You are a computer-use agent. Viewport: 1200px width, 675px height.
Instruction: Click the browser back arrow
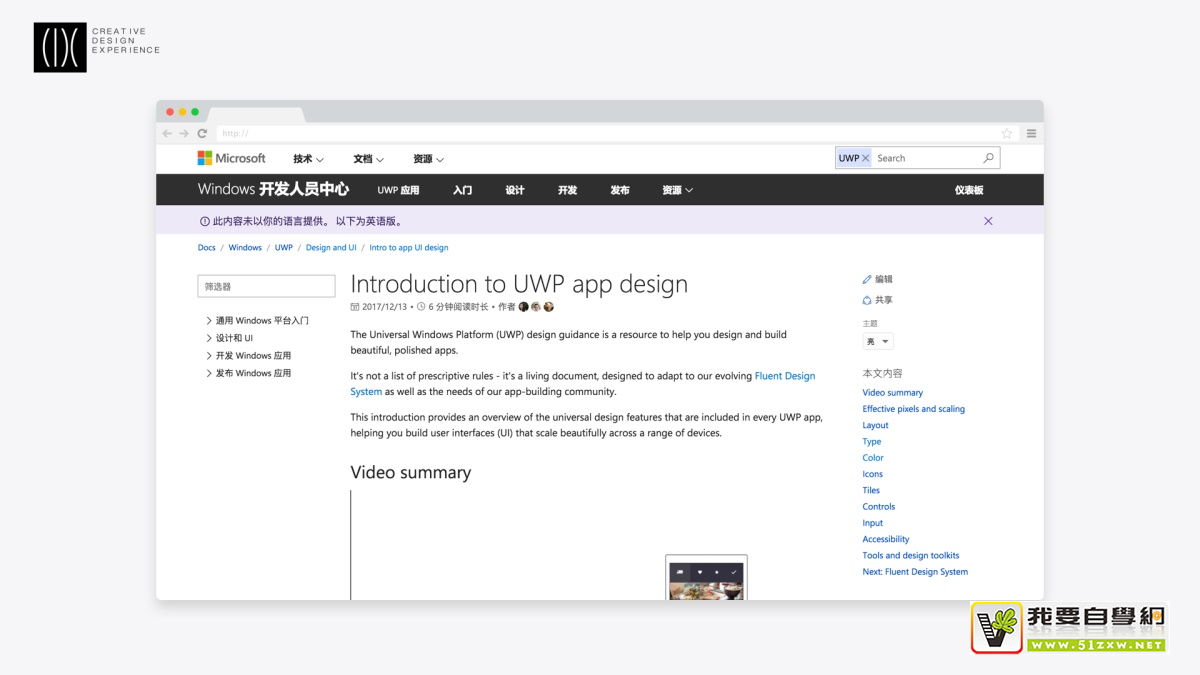click(x=167, y=133)
